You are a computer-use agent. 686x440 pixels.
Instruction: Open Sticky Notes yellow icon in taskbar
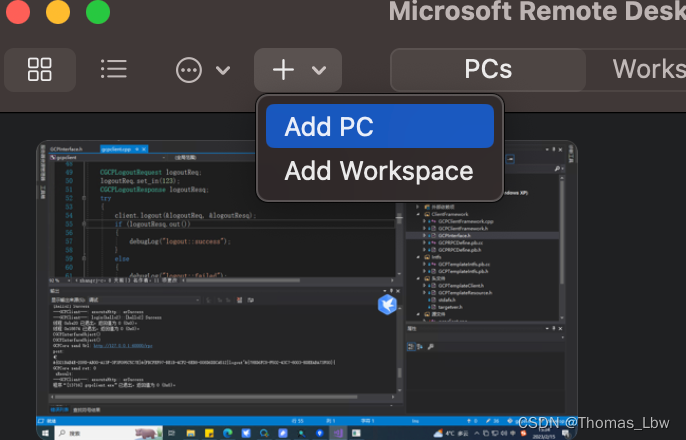(x=209, y=433)
